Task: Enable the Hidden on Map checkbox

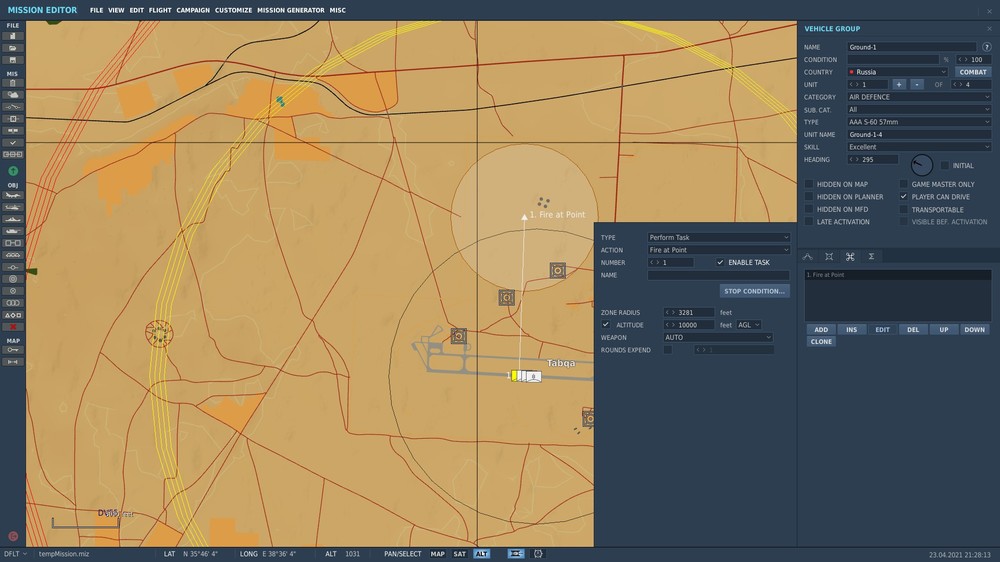Action: coord(809,184)
